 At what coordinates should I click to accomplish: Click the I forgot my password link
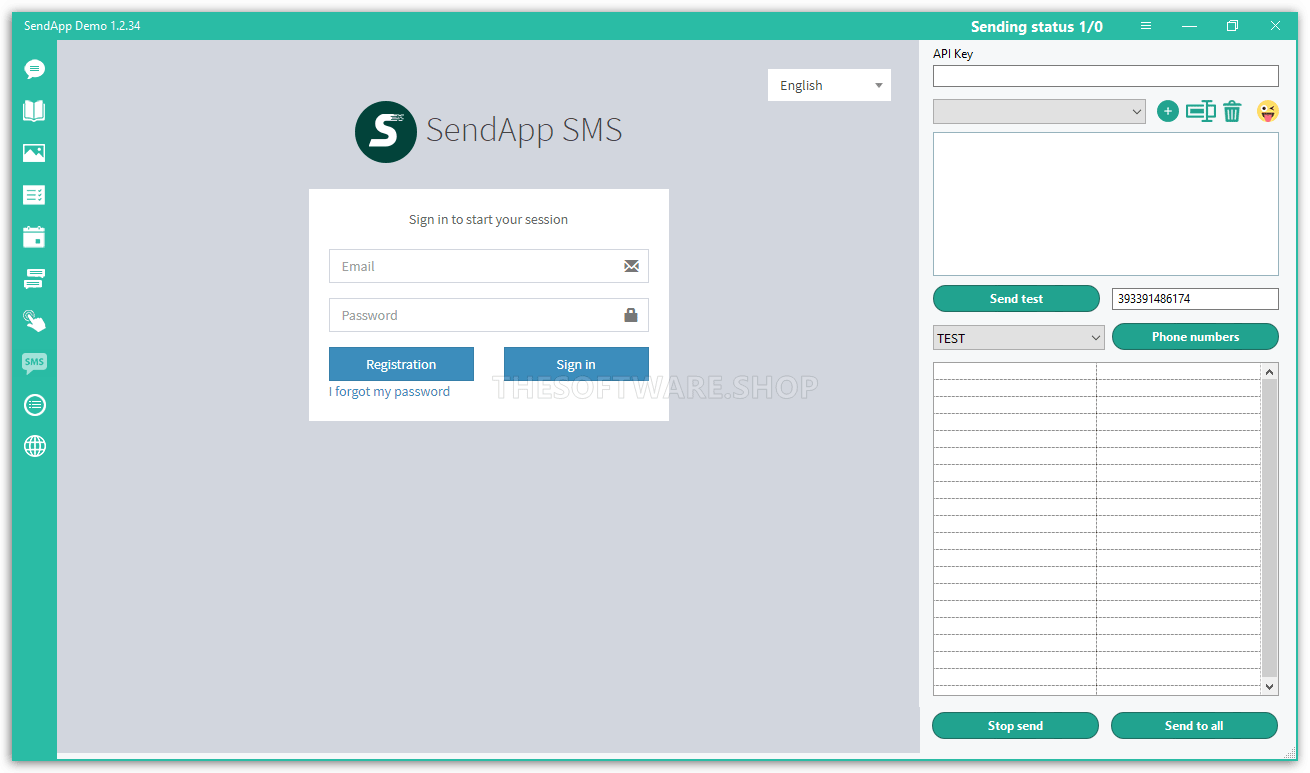[x=389, y=392]
